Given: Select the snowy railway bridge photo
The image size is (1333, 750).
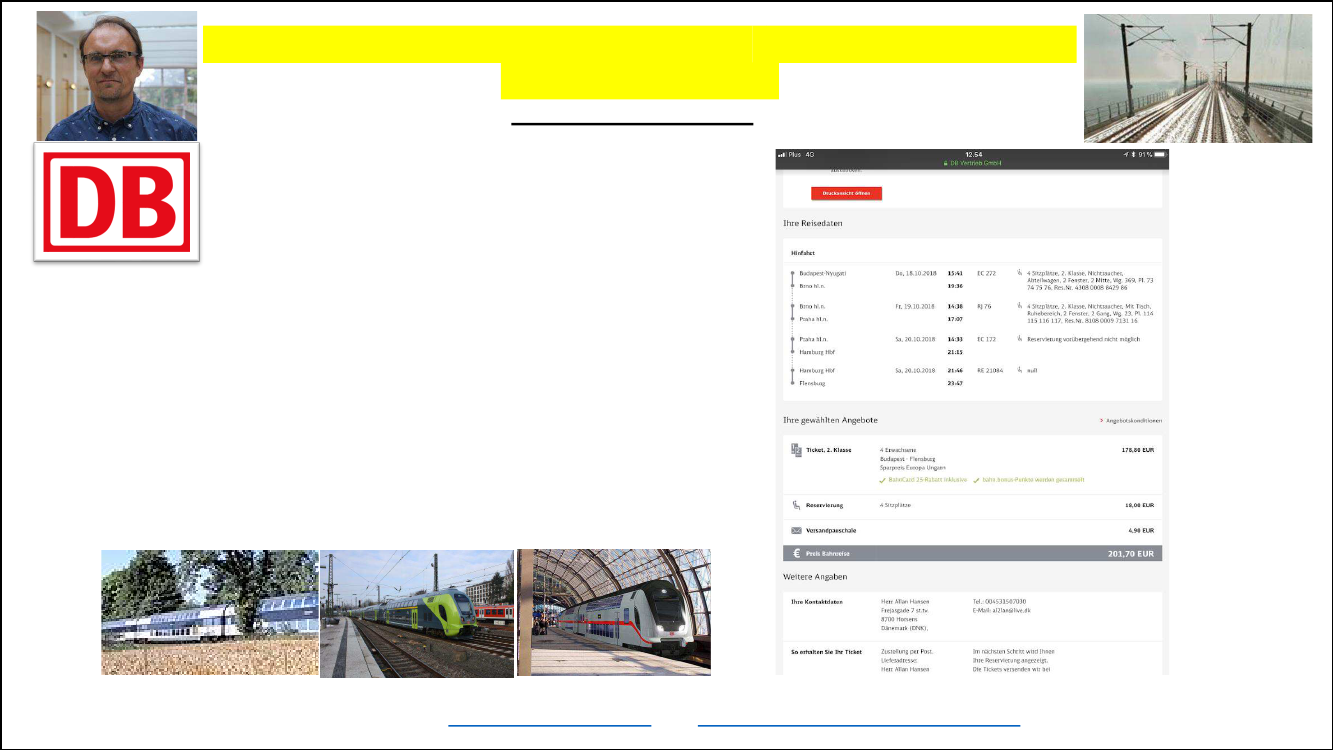Looking at the screenshot, I should (x=1197, y=78).
